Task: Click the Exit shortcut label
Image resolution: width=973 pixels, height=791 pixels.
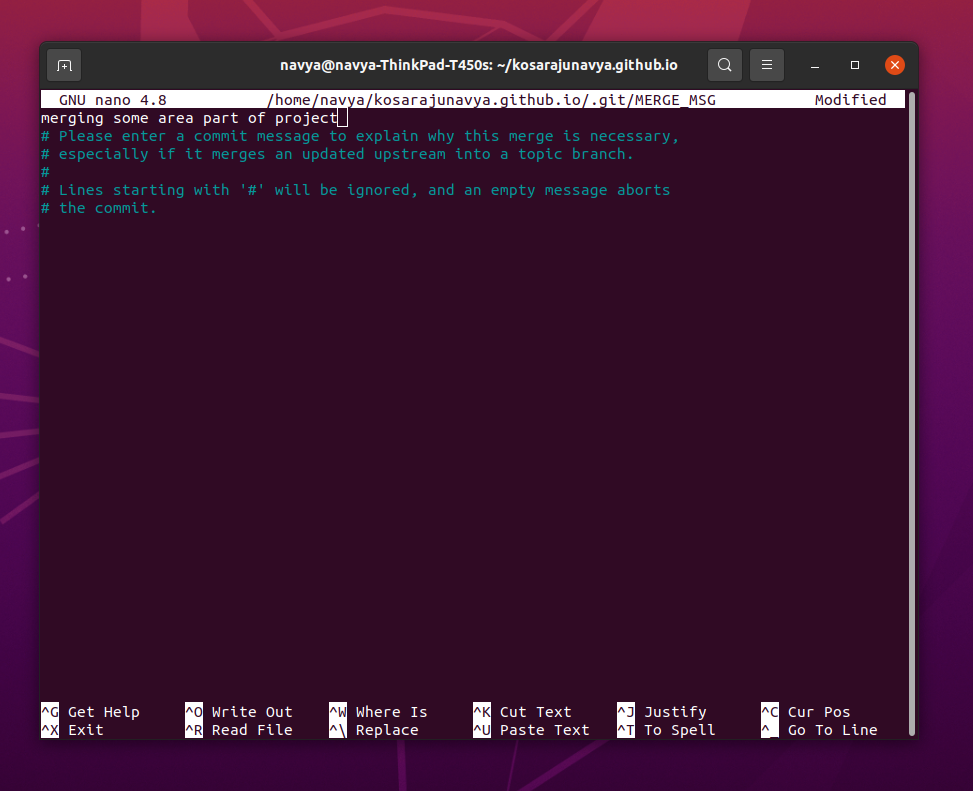Action: point(85,730)
